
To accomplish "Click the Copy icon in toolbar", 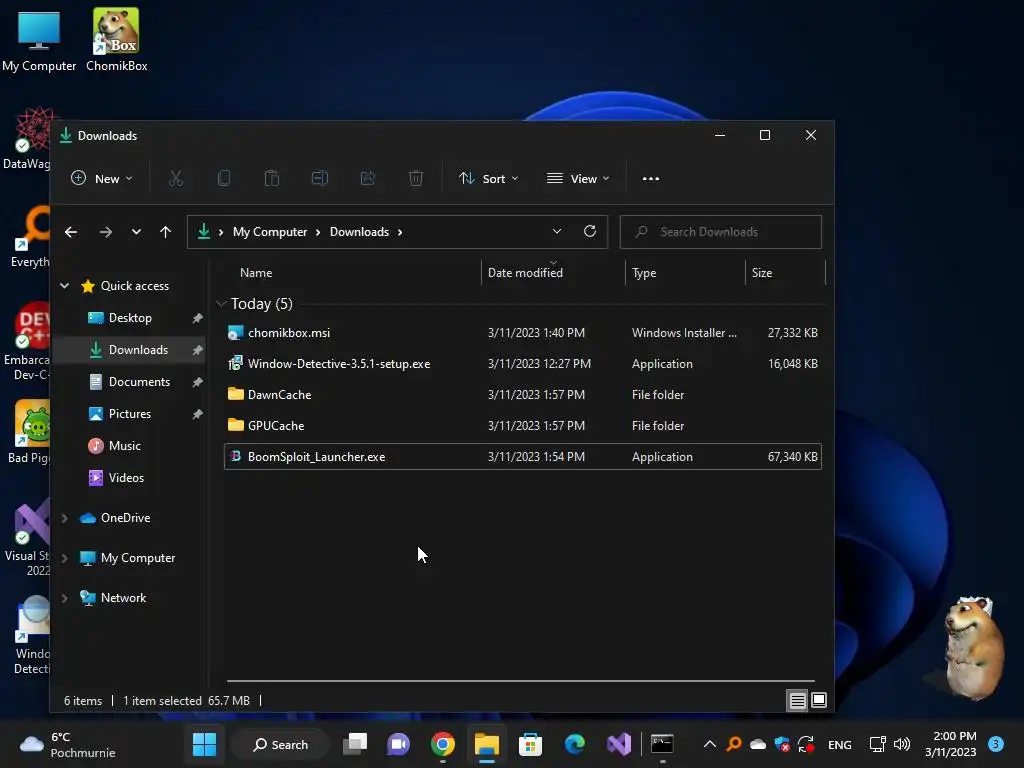I will (x=224, y=178).
